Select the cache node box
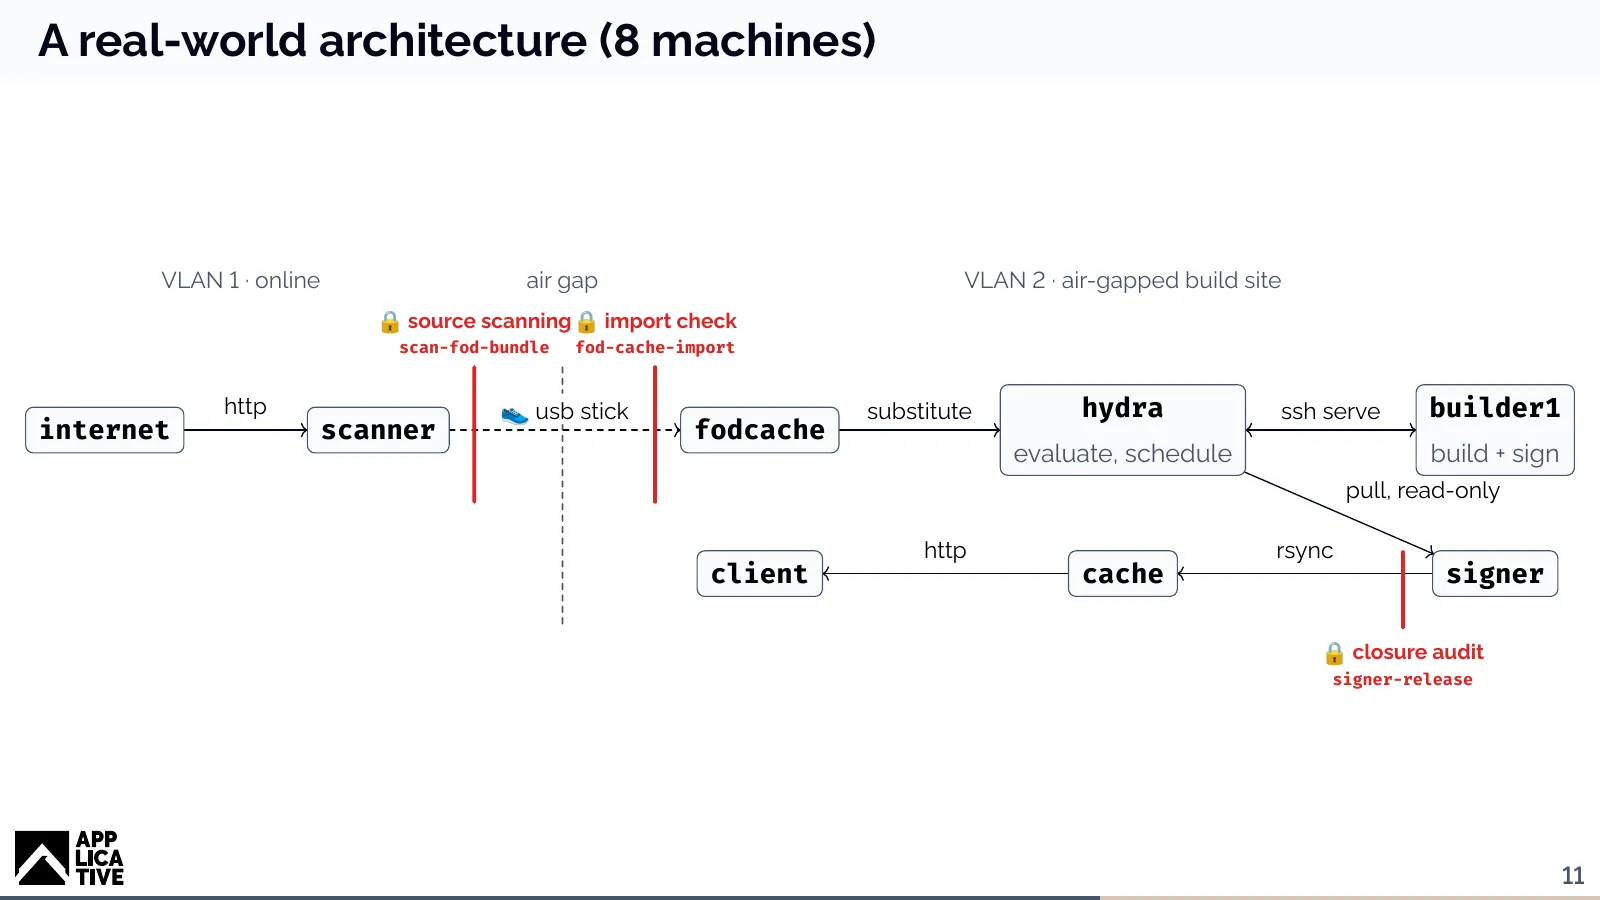The image size is (1600, 900). click(1123, 574)
